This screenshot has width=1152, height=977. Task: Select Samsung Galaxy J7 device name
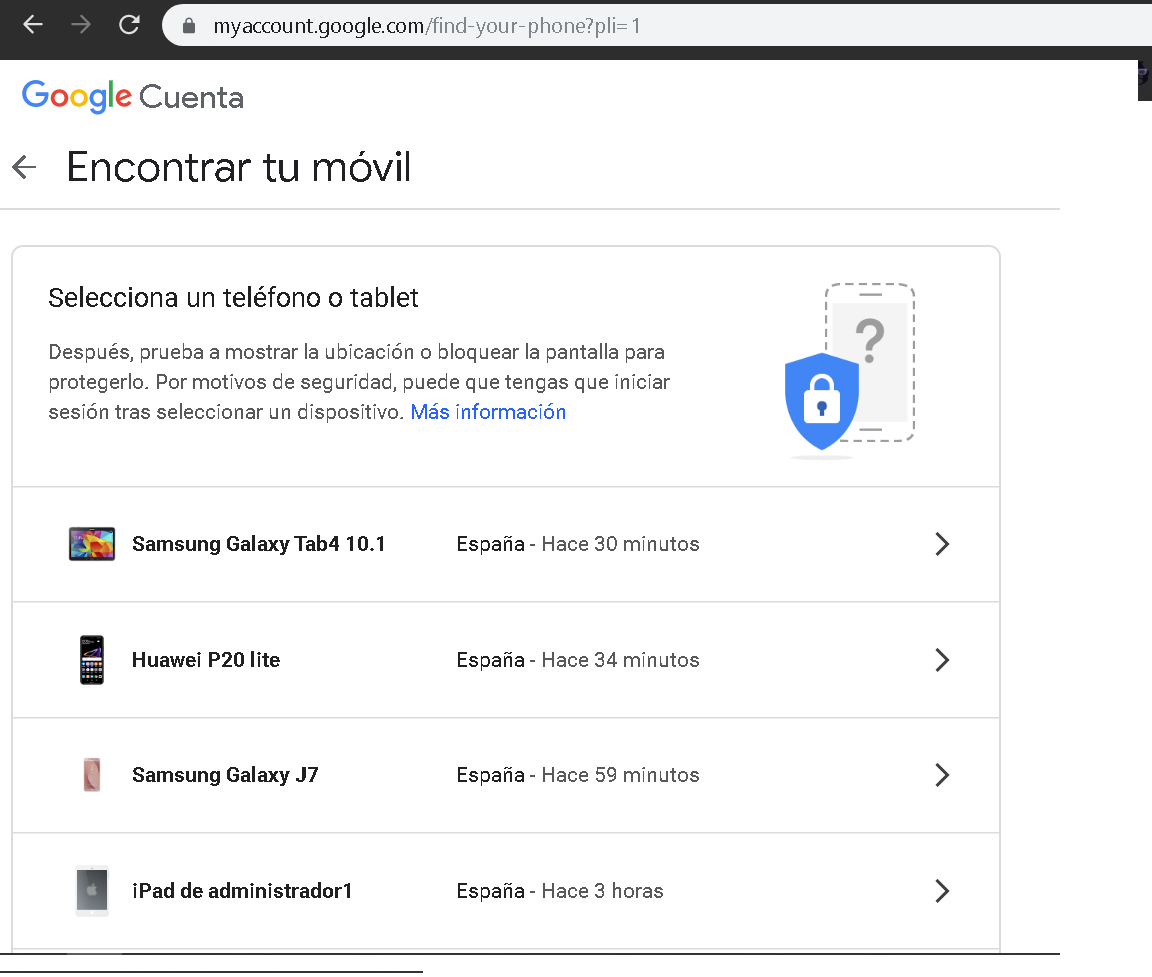[x=225, y=775]
